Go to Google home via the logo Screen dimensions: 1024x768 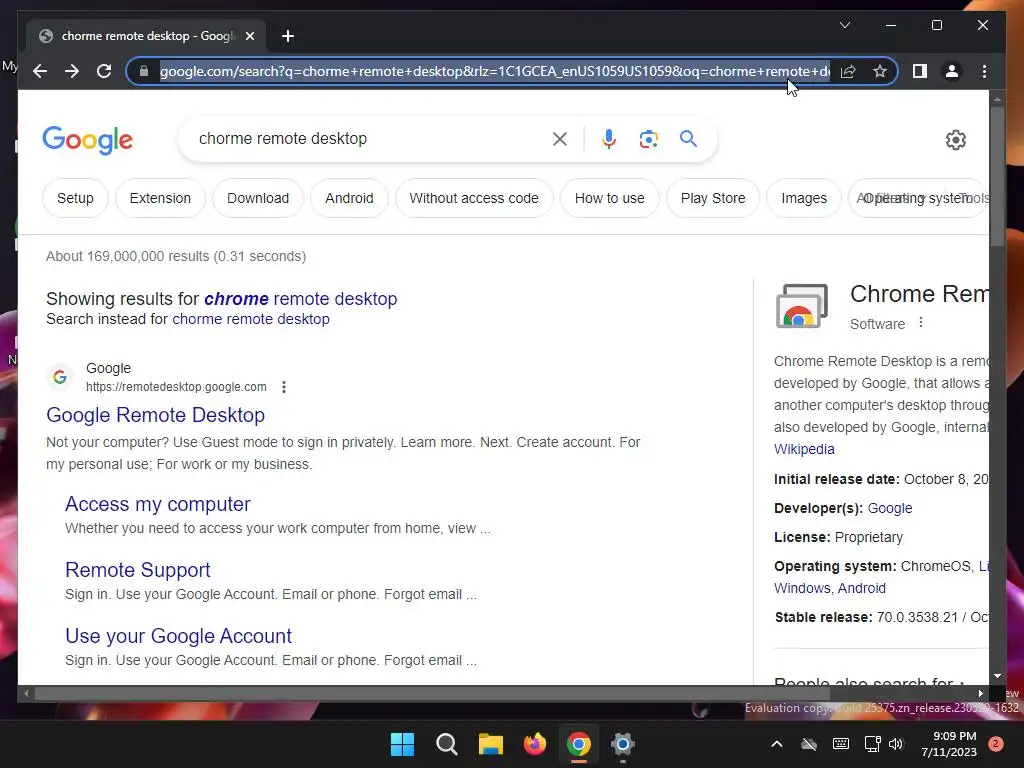pyautogui.click(x=88, y=140)
